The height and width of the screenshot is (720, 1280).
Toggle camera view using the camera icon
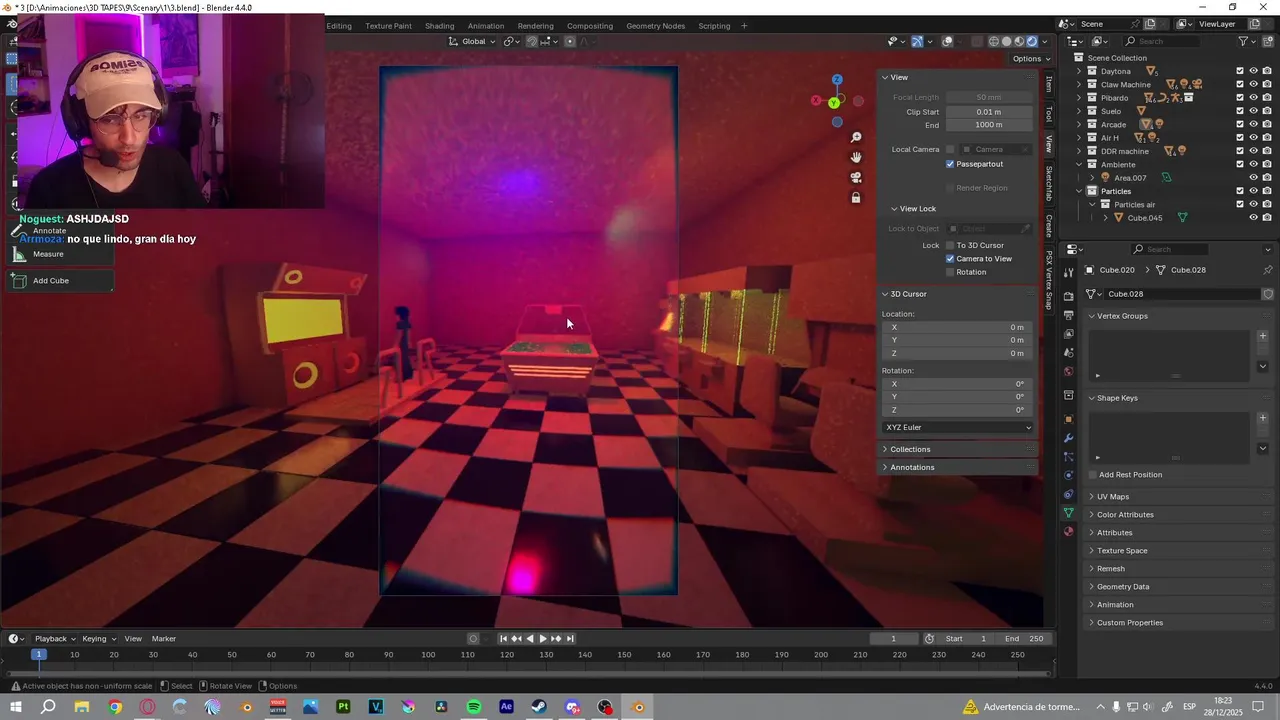(x=856, y=177)
